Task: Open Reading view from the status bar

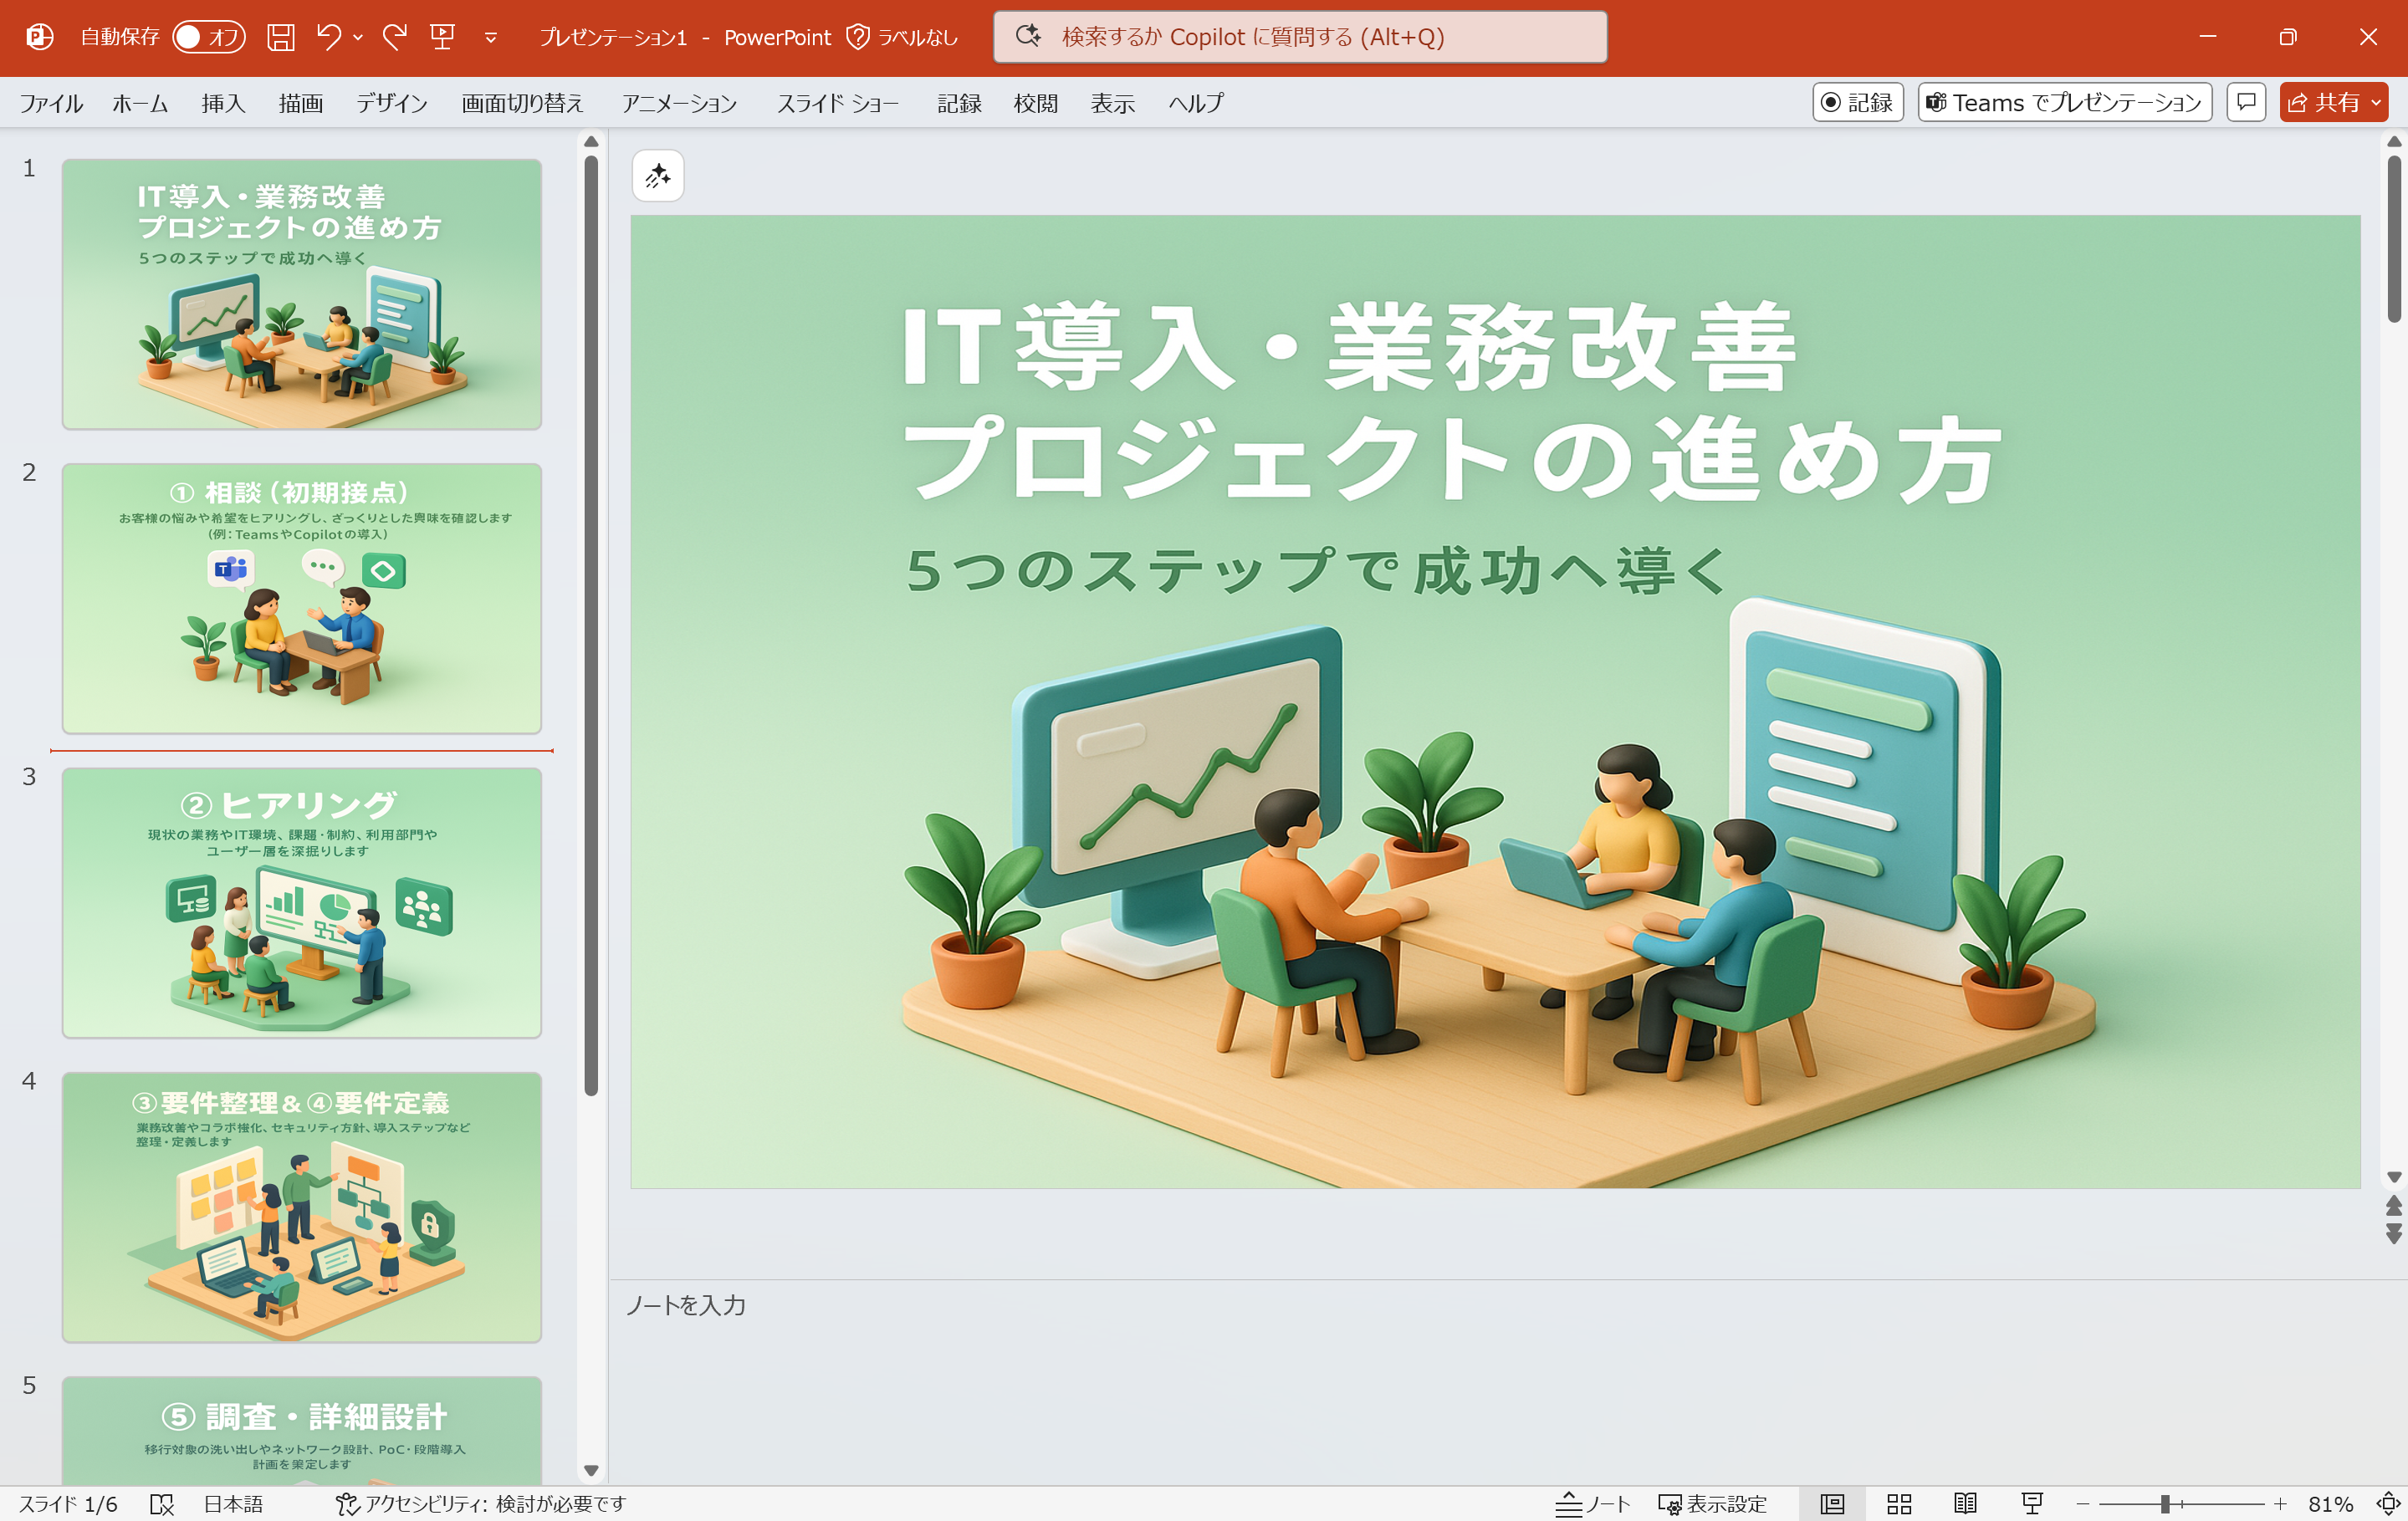Action: click(1964, 1503)
